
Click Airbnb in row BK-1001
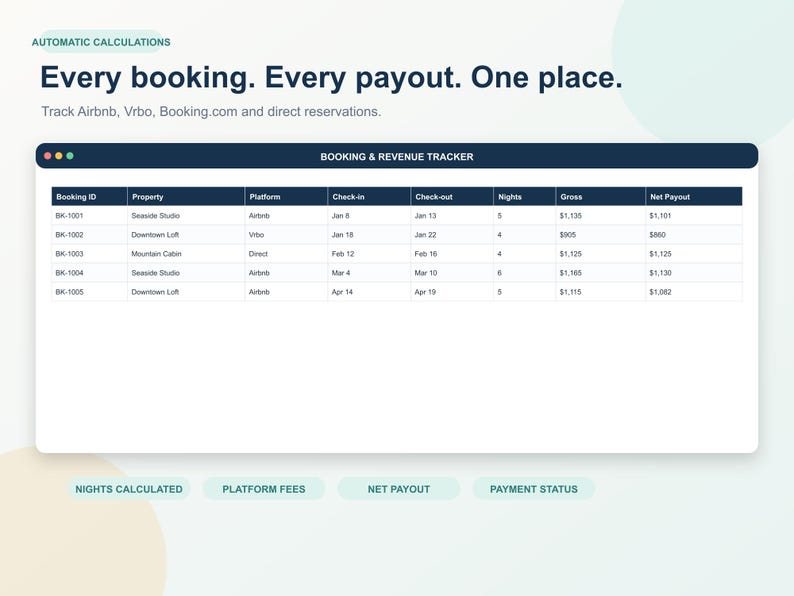(286, 216)
